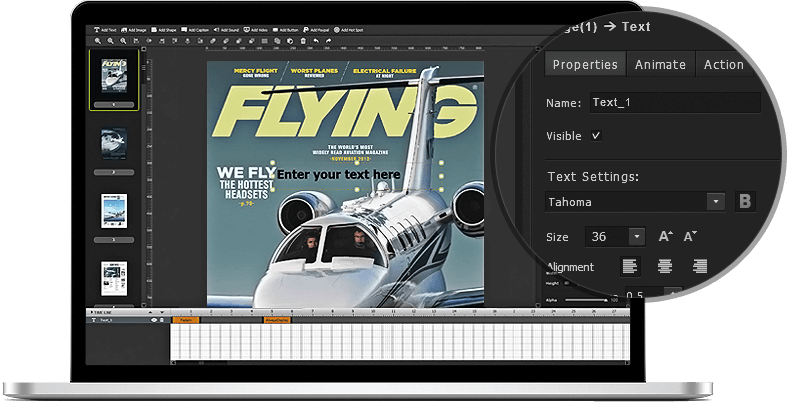Center-align the text
The width and height of the screenshot is (787, 402).
point(665,266)
